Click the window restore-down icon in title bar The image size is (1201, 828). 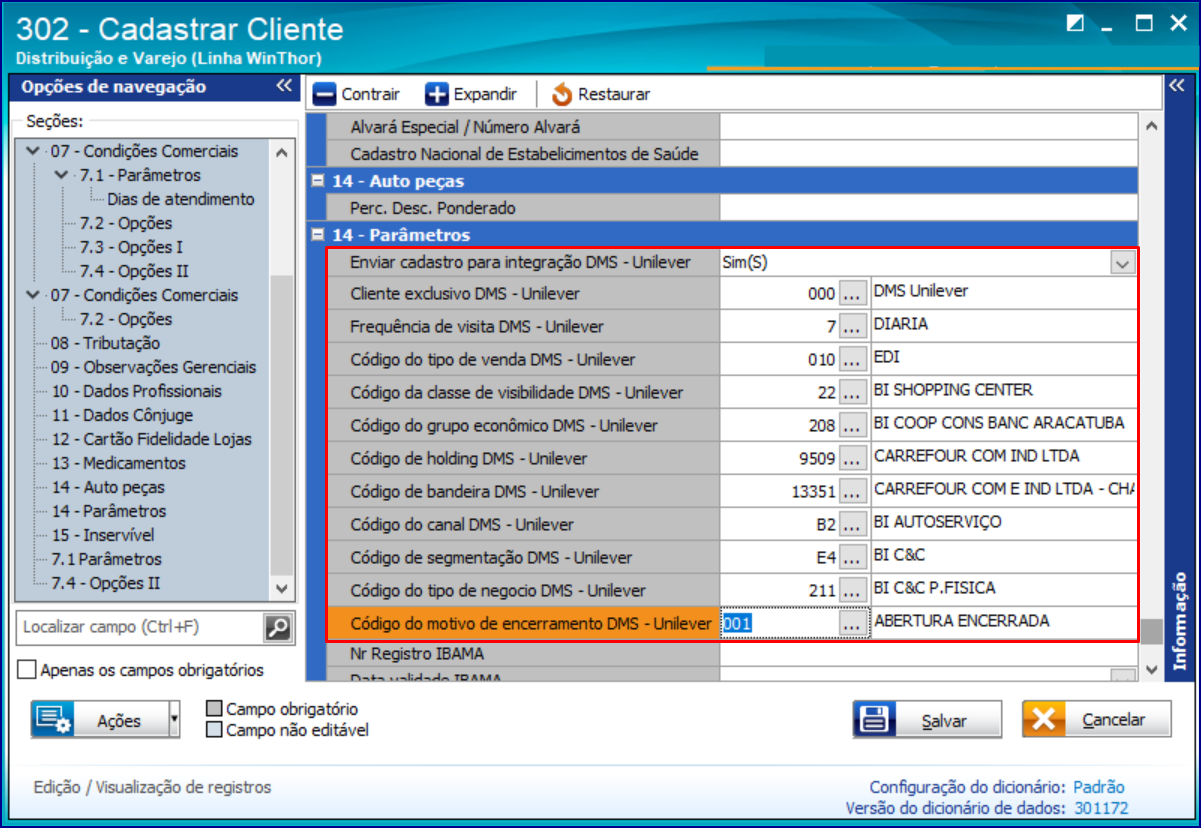[1076, 24]
